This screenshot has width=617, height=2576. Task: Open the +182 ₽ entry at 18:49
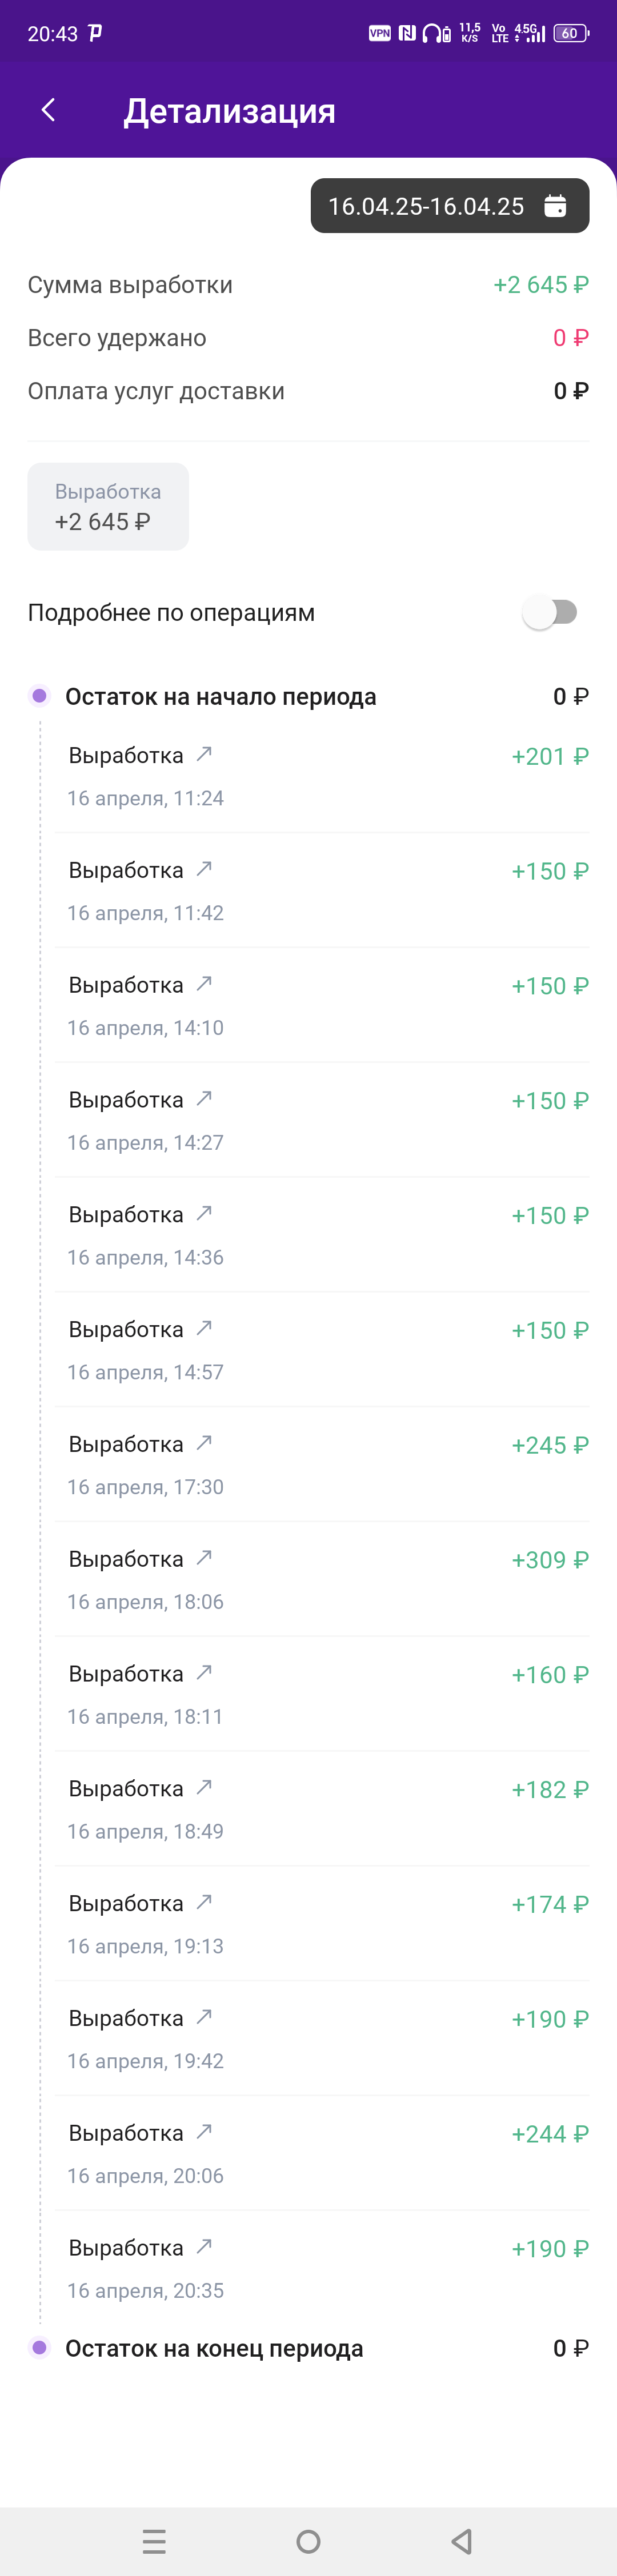(322, 1809)
